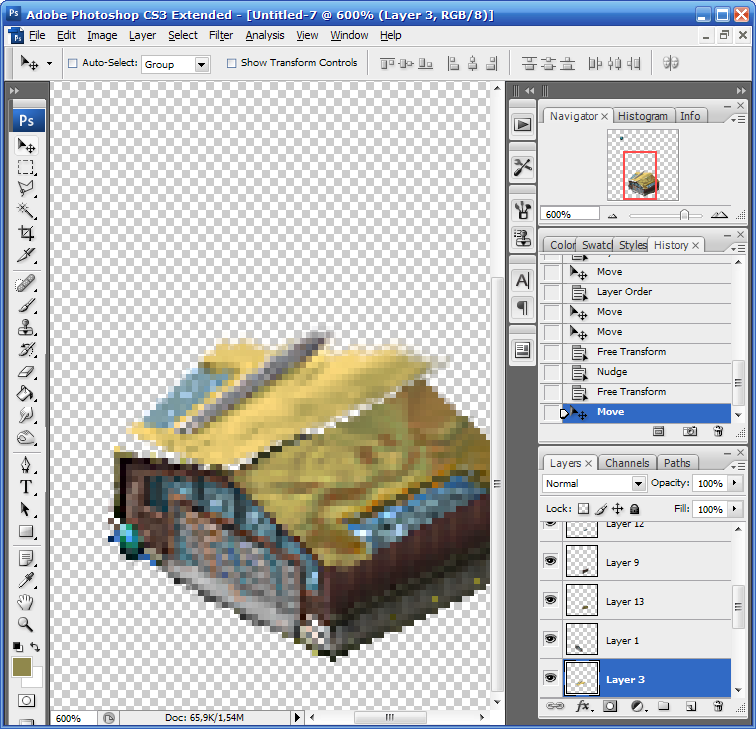
Task: Delete the current history state
Action: [718, 432]
